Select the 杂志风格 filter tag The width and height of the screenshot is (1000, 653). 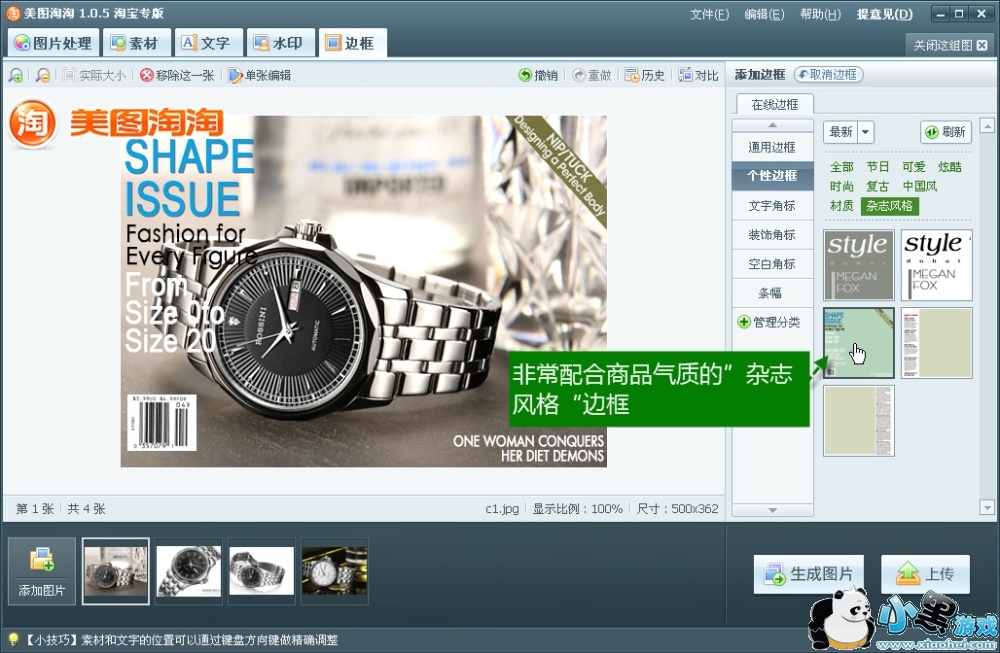tap(890, 205)
